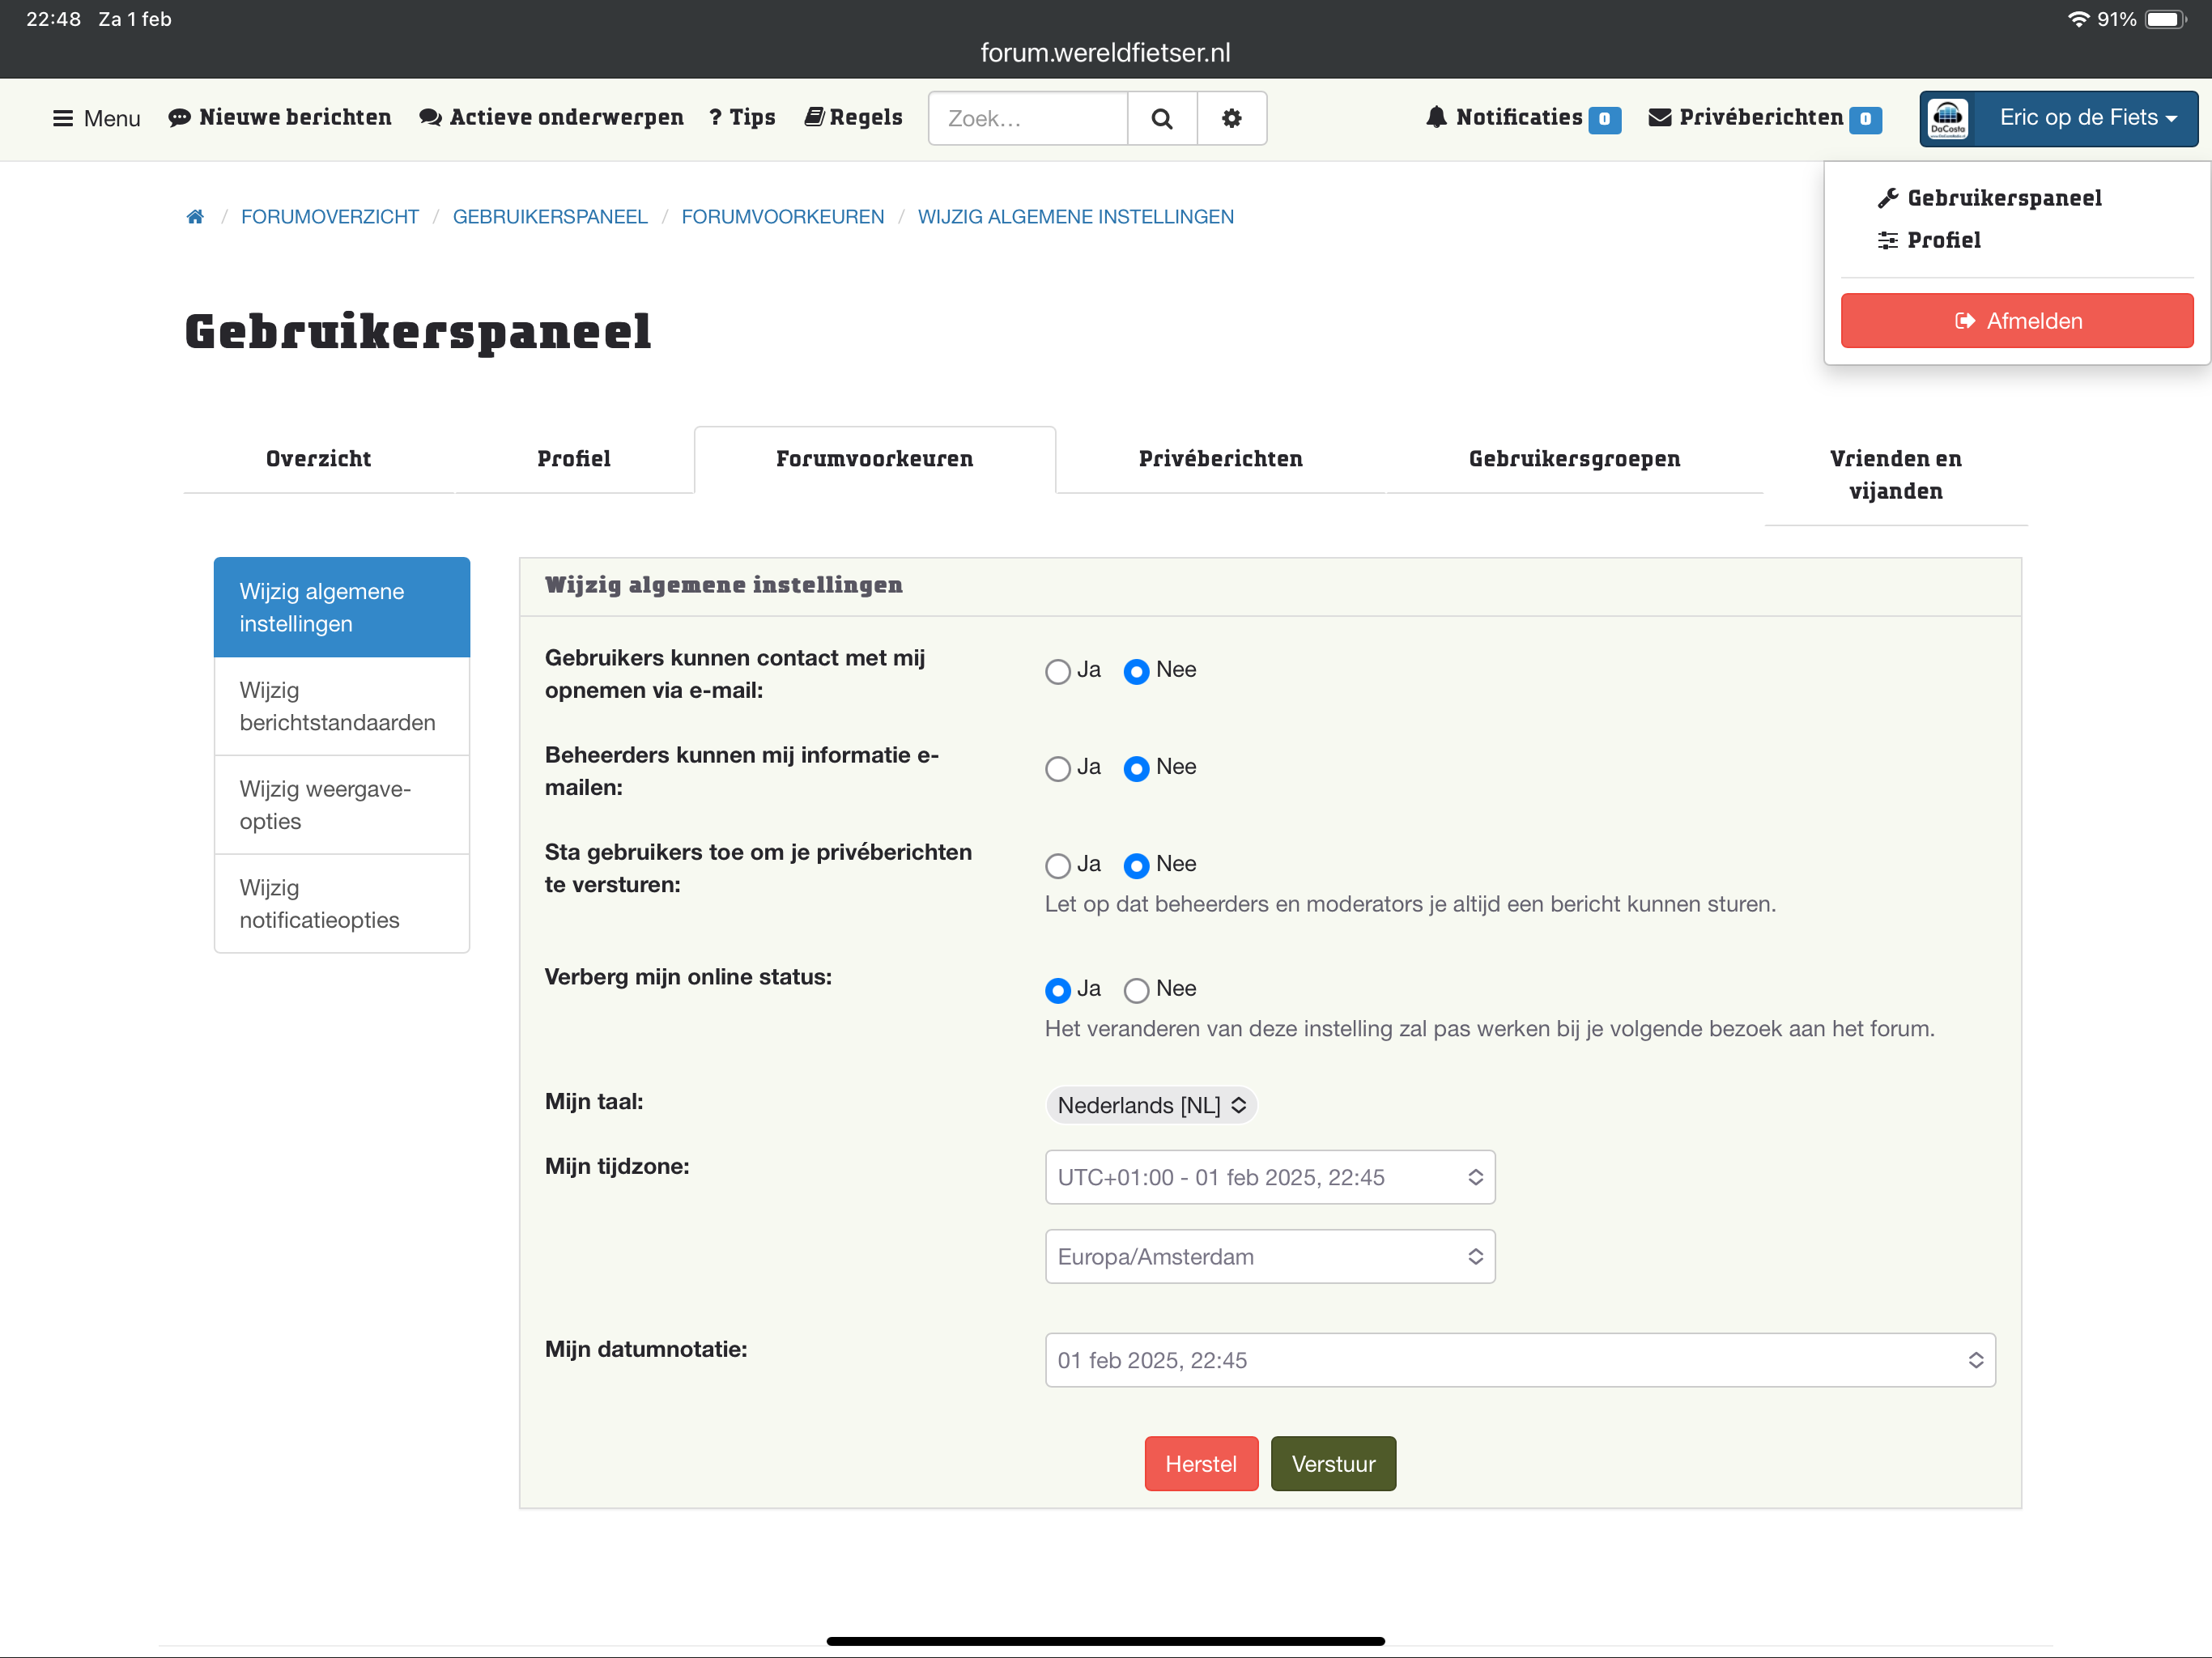Open the UTC+01:00 time offset dropdown
Image resolution: width=2212 pixels, height=1658 pixels.
(x=1269, y=1177)
